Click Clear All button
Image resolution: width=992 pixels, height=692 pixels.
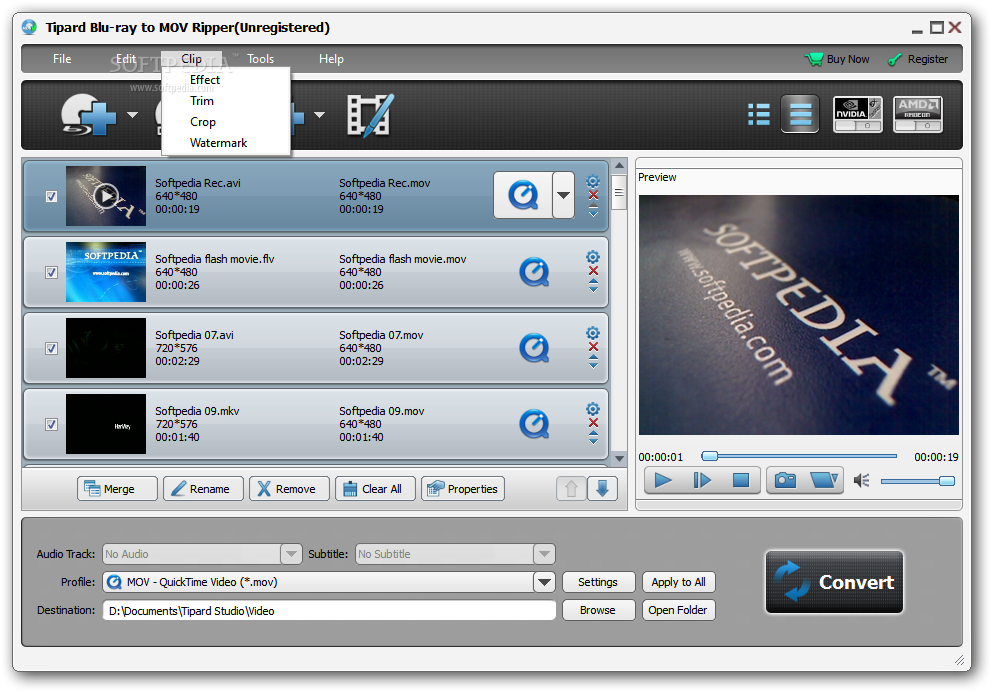375,489
